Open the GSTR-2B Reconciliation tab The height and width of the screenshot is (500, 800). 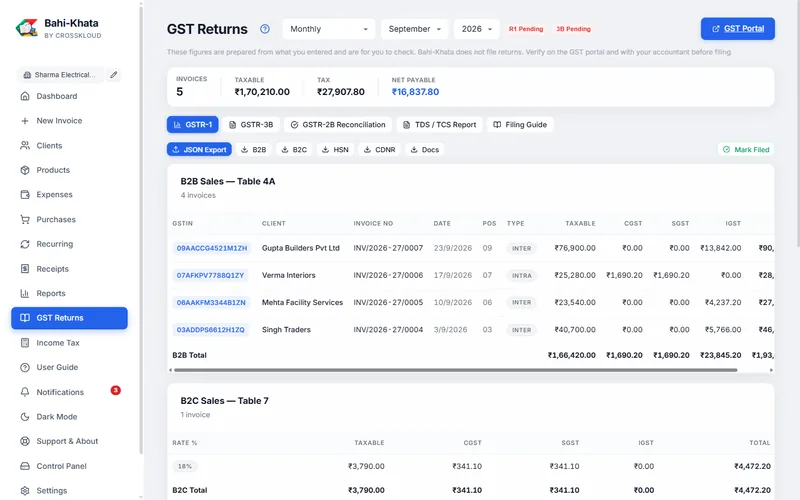338,124
